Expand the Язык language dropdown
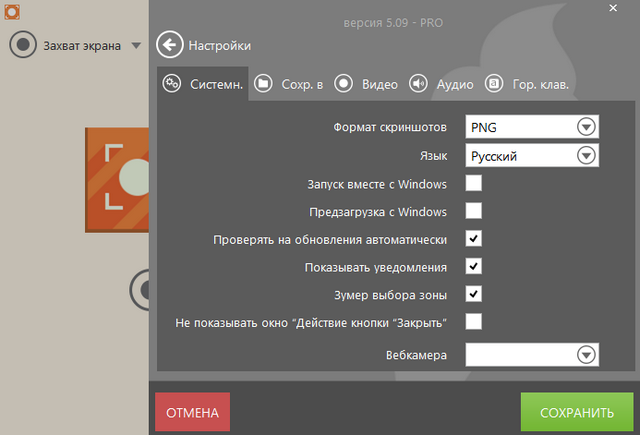Screen dimensions: 640x435 click(x=586, y=155)
